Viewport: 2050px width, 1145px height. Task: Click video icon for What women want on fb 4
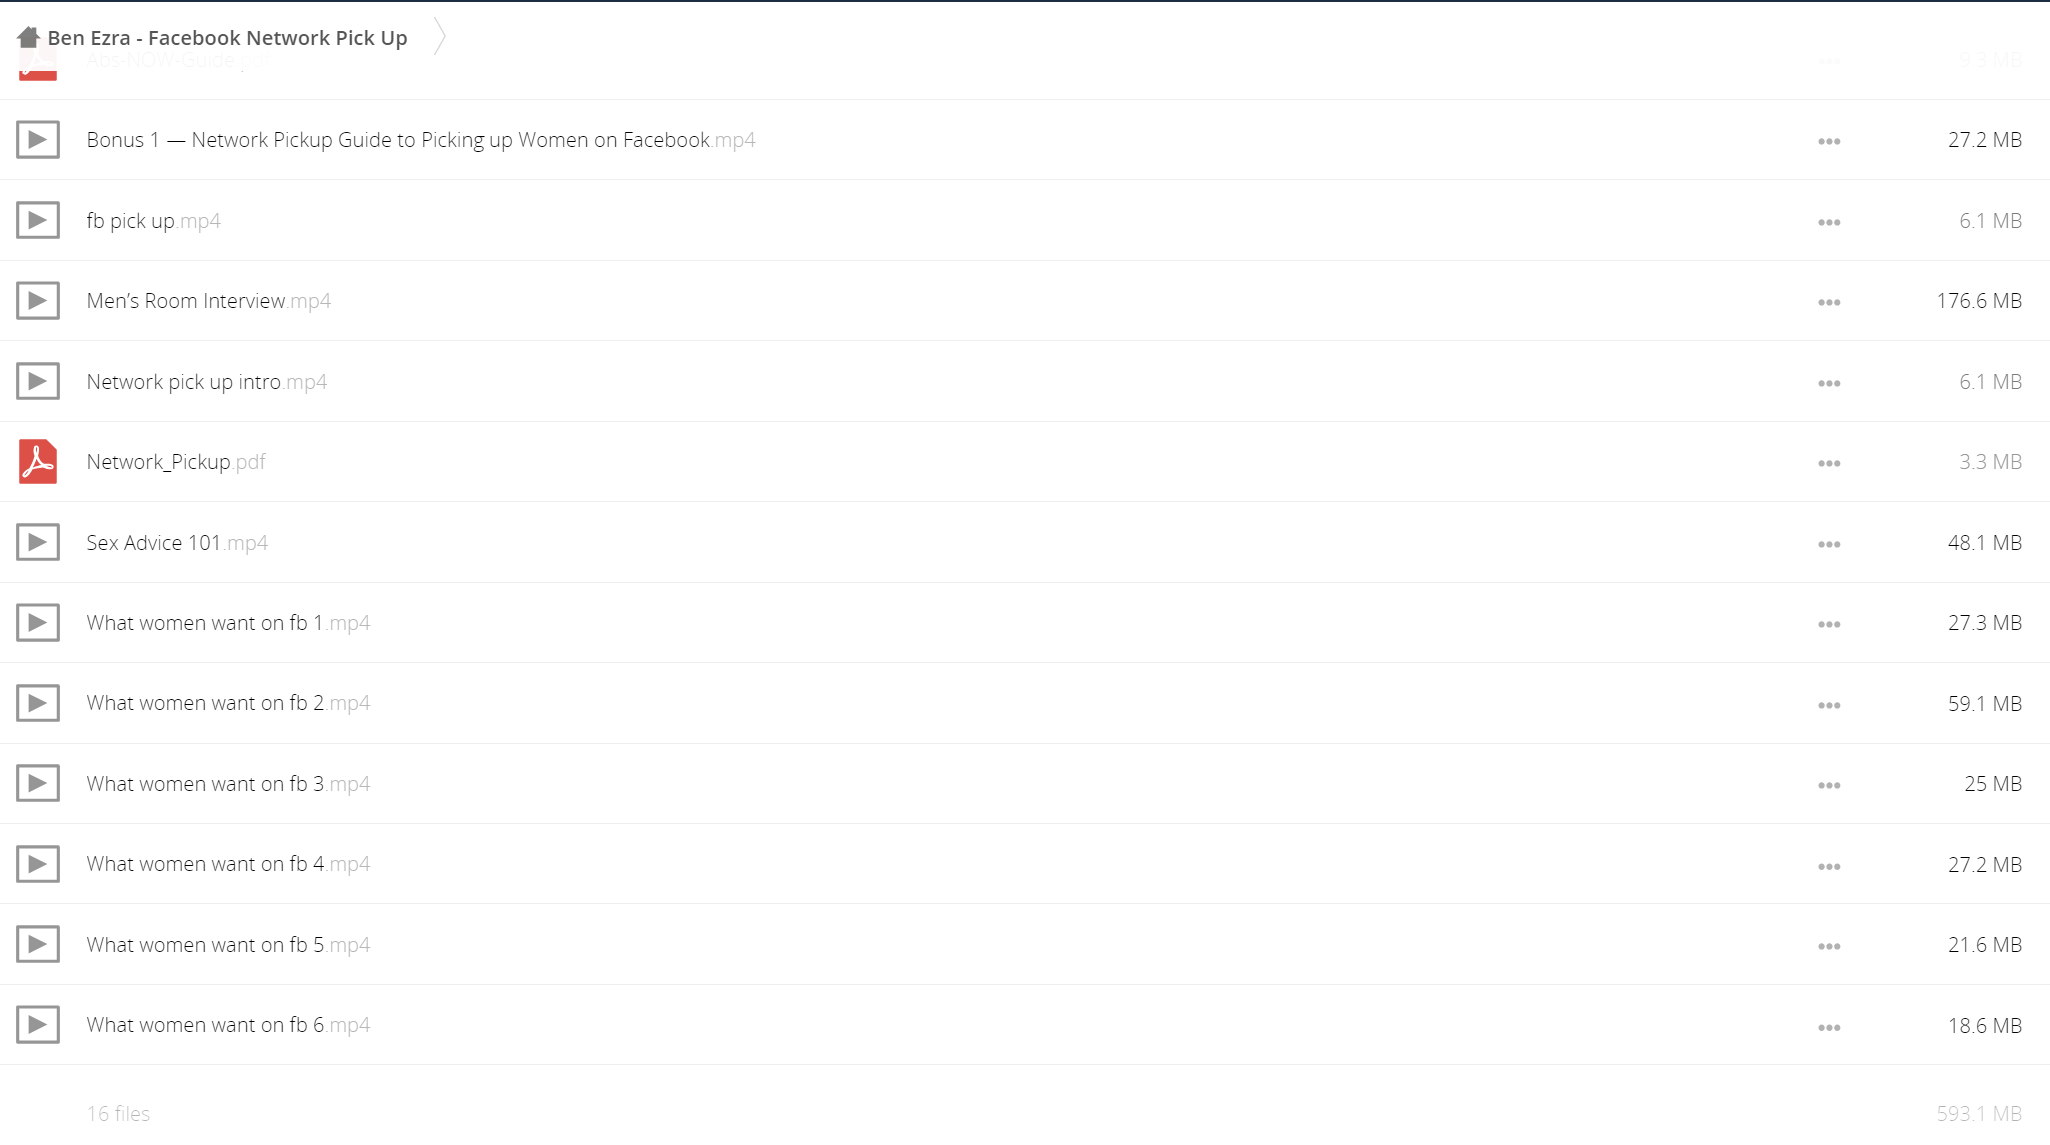pos(38,864)
